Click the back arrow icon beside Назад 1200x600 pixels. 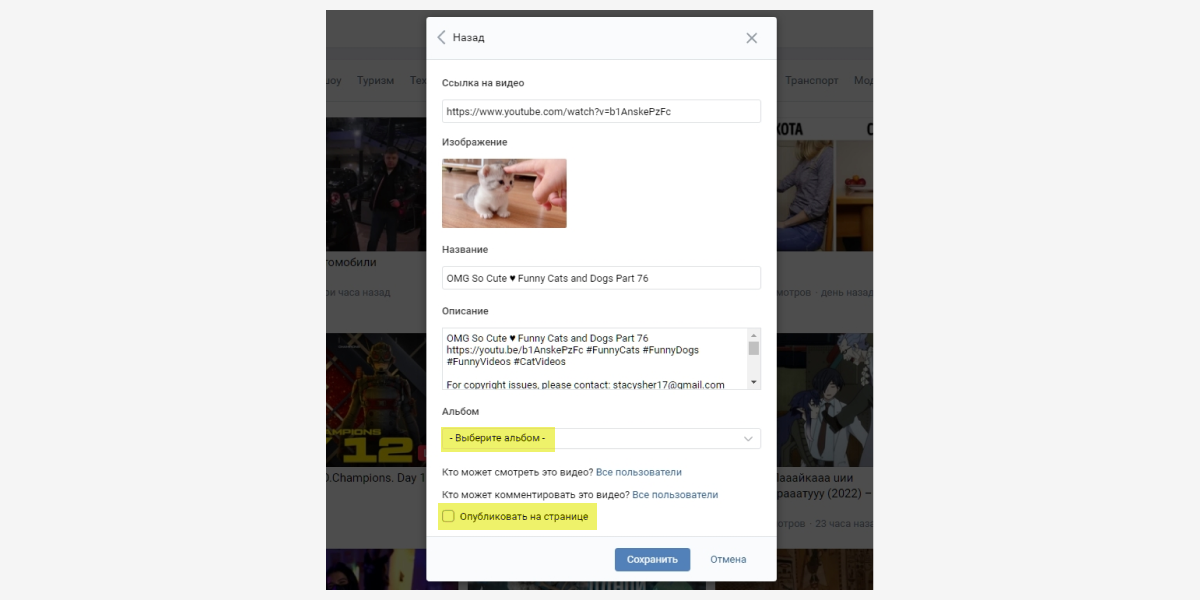tap(441, 38)
